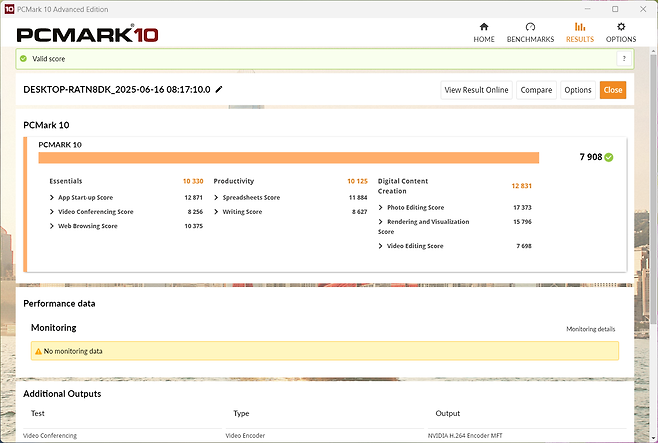Open the Monitoring details link
The width and height of the screenshot is (658, 443).
[590, 329]
